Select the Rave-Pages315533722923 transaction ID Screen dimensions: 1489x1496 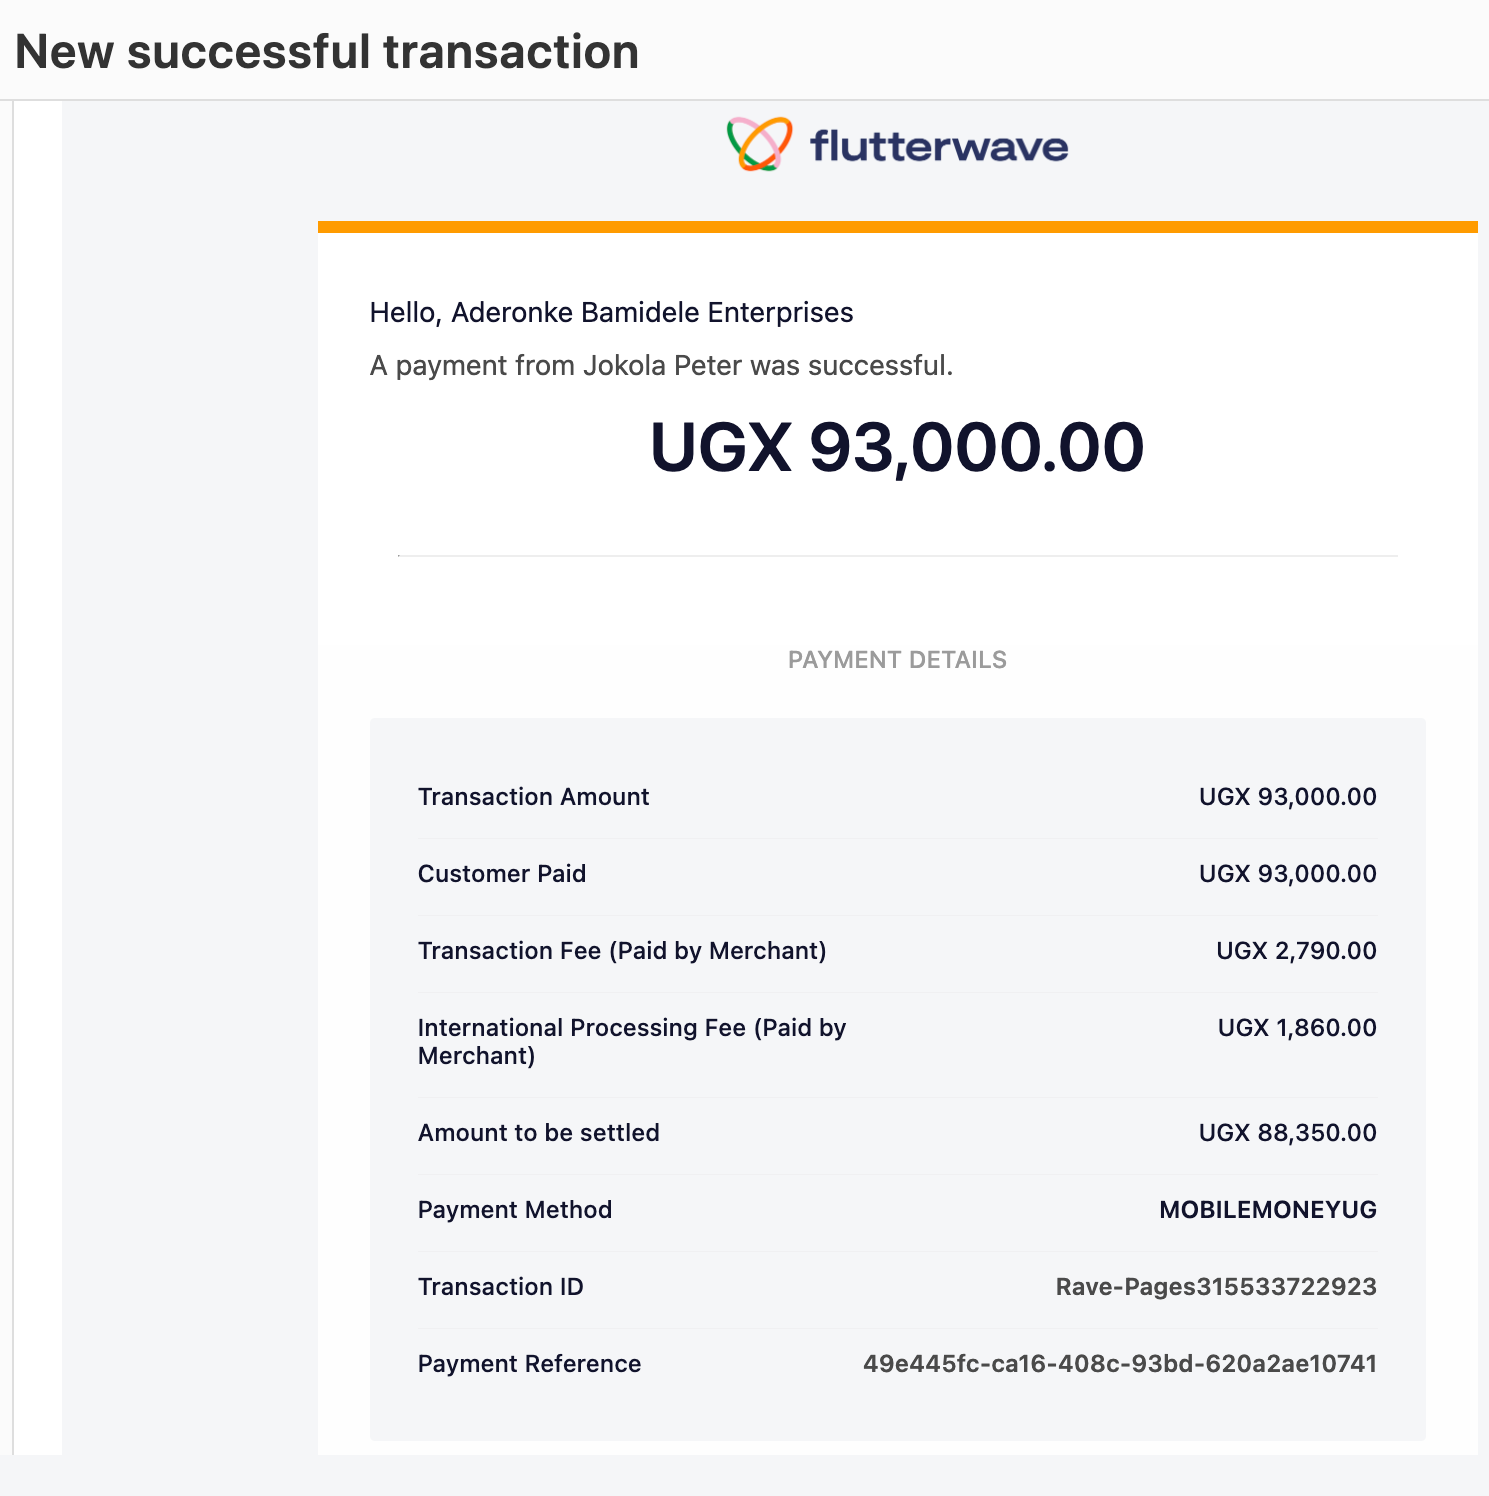pyautogui.click(x=1216, y=1287)
